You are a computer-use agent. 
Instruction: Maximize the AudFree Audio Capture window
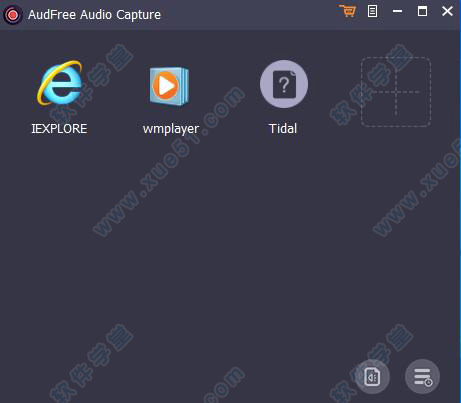point(422,11)
